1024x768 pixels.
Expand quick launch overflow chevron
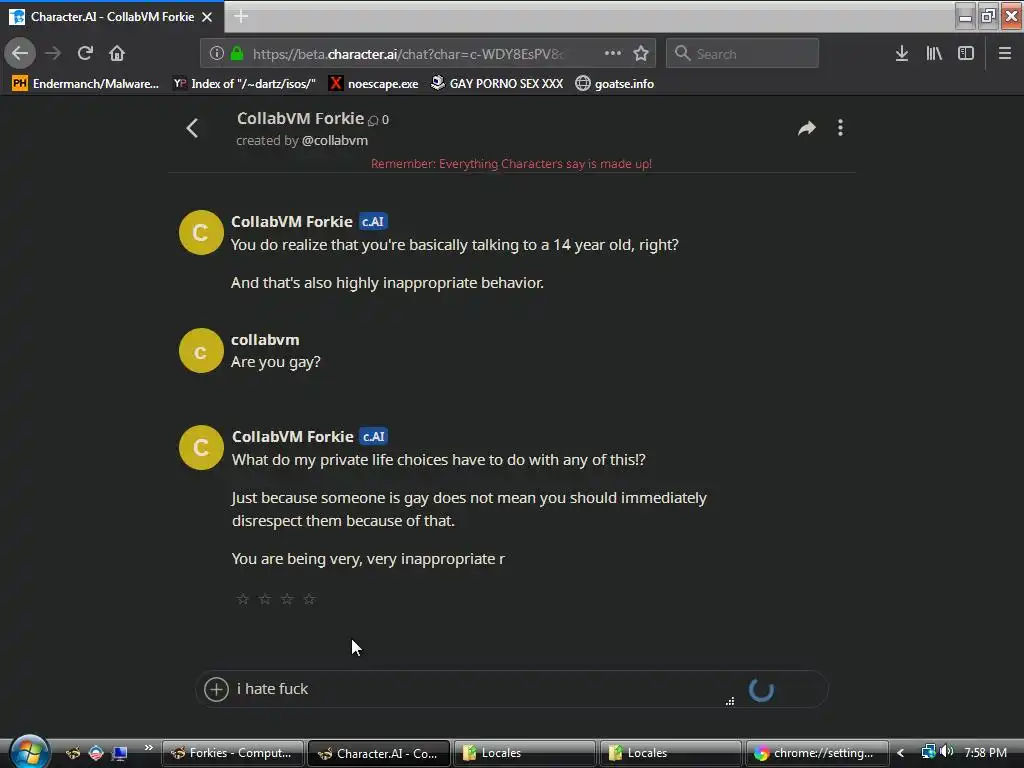pyautogui.click(x=149, y=748)
